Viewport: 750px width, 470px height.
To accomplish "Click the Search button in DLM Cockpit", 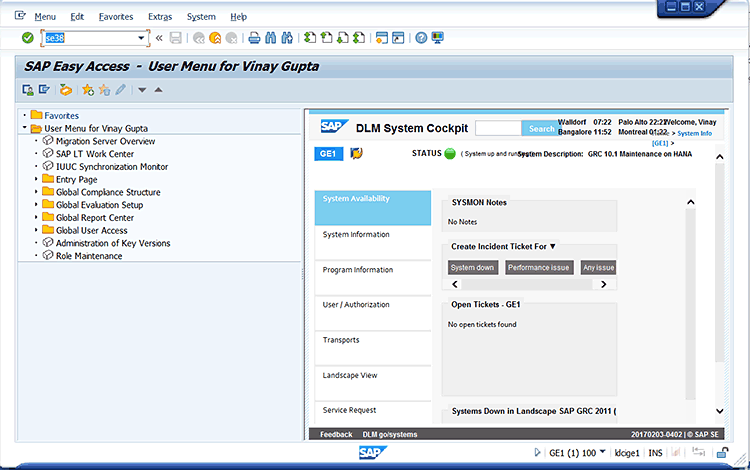I will (541, 129).
